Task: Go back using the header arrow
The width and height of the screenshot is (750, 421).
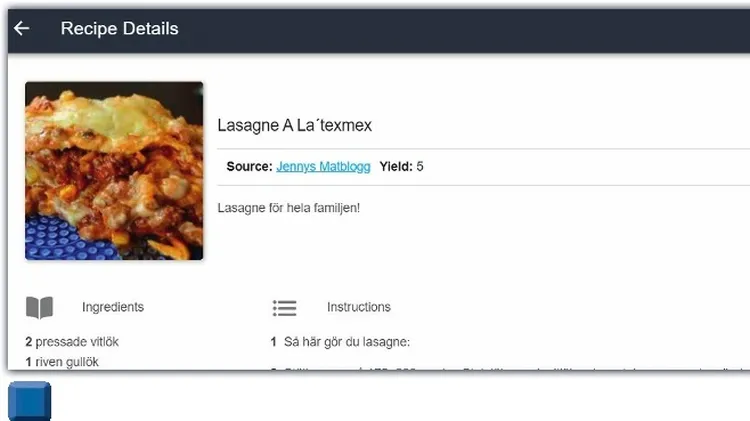Action: point(22,28)
